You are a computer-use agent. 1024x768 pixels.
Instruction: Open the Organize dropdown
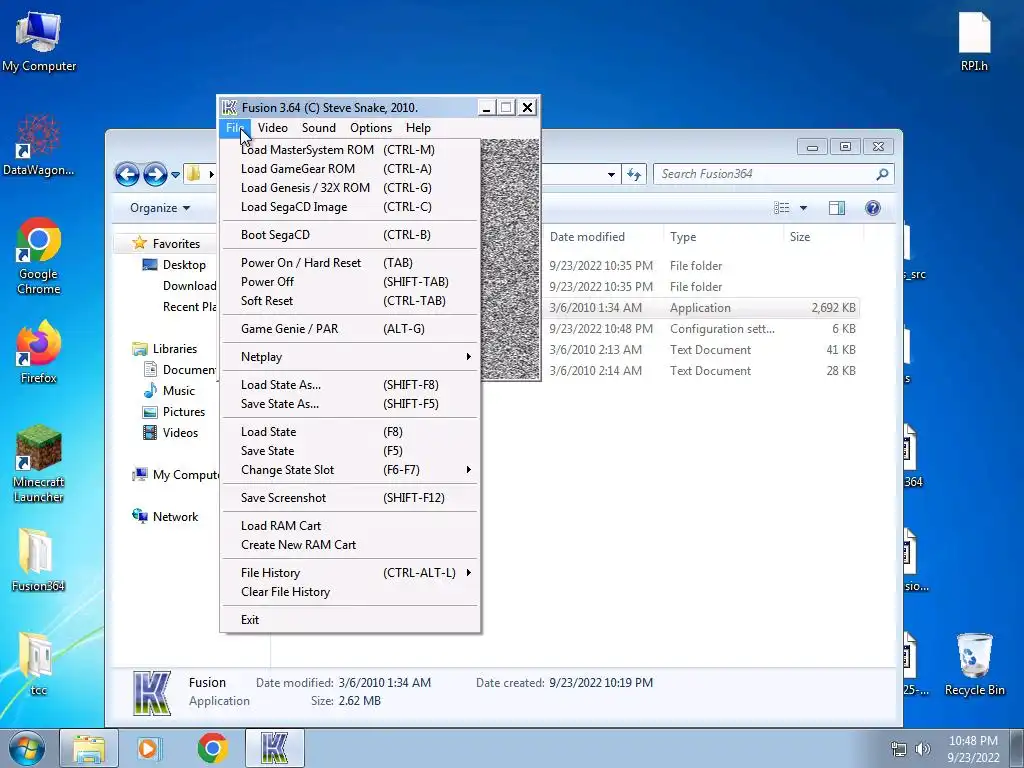[160, 208]
